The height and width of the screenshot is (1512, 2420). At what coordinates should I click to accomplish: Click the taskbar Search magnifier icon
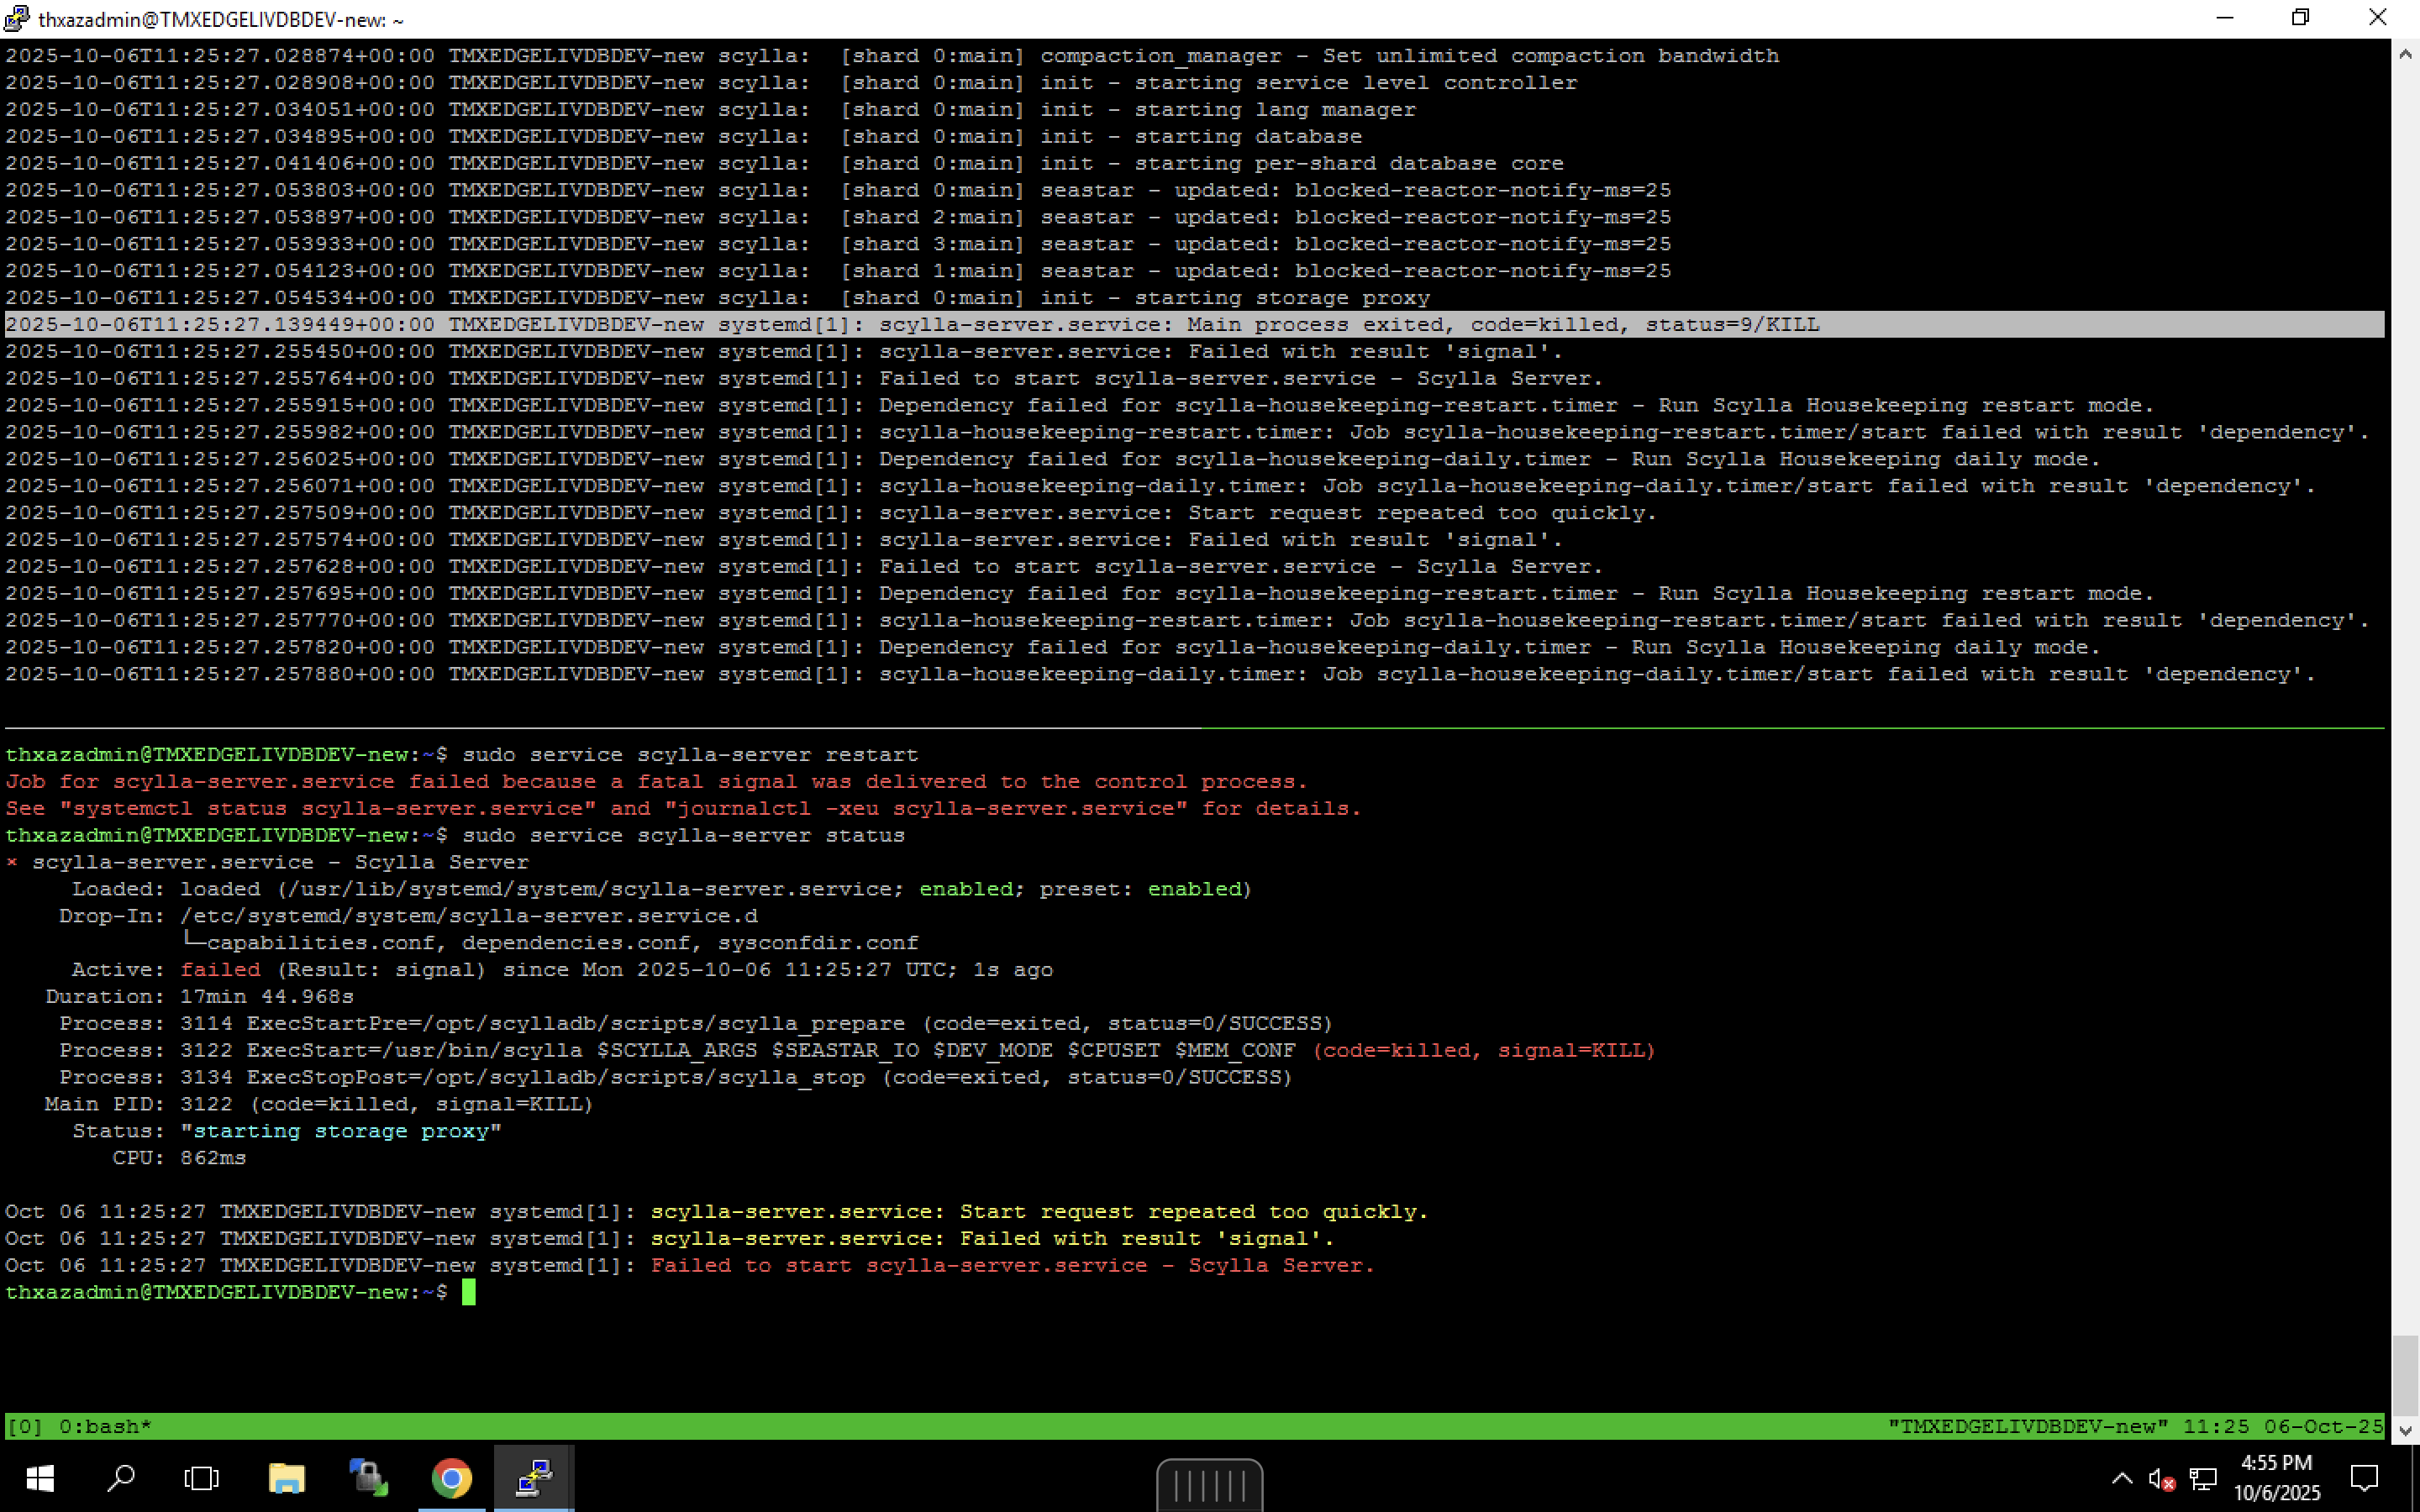[x=121, y=1478]
